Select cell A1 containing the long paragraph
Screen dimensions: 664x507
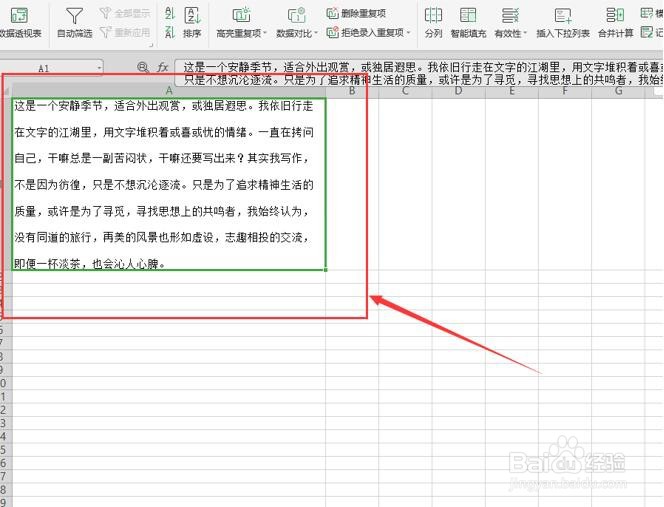click(169, 184)
